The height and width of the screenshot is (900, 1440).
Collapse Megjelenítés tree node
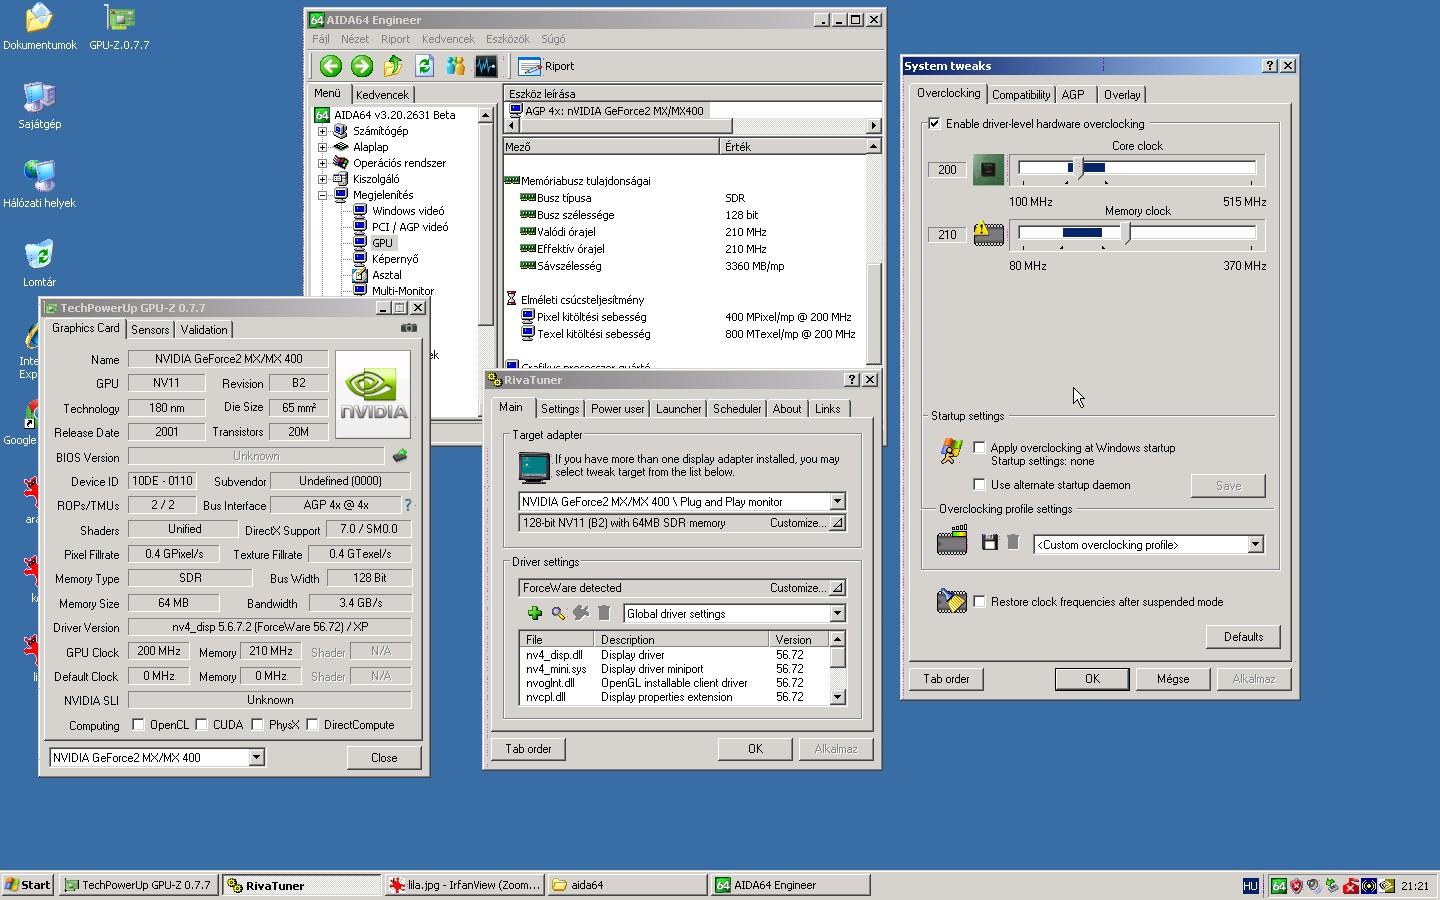click(322, 195)
